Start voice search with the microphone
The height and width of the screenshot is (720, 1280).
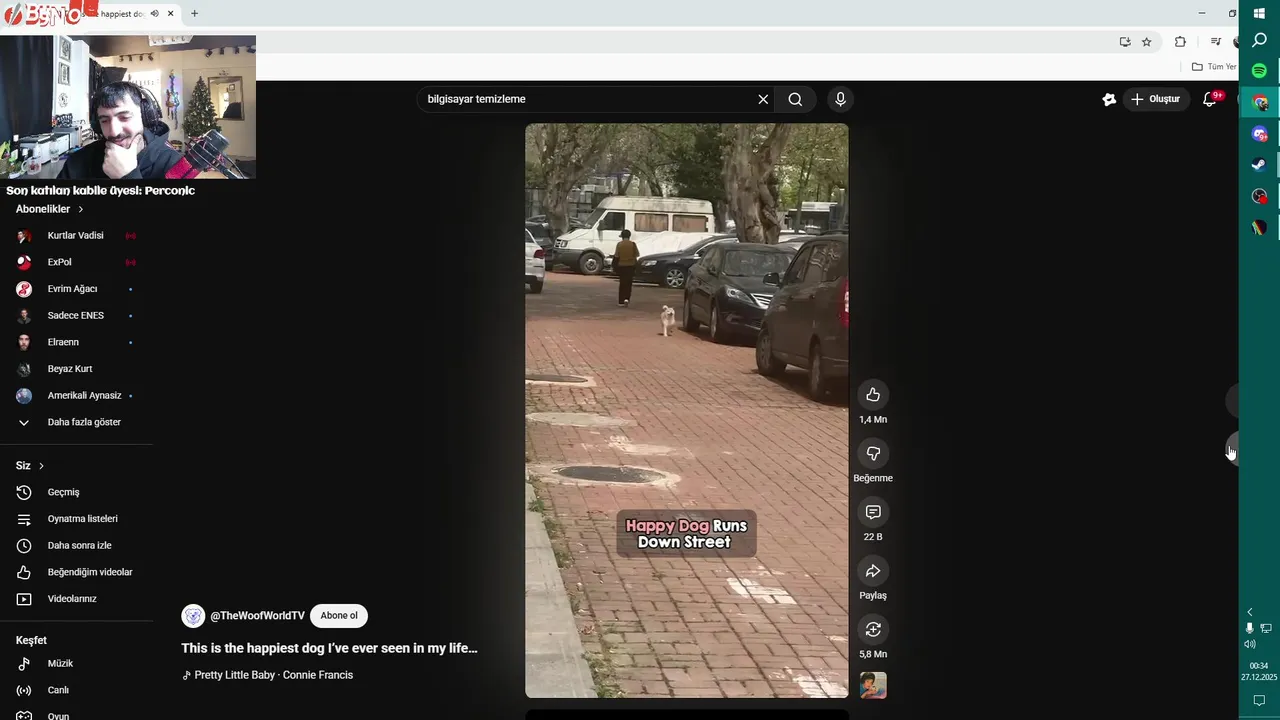point(840,99)
